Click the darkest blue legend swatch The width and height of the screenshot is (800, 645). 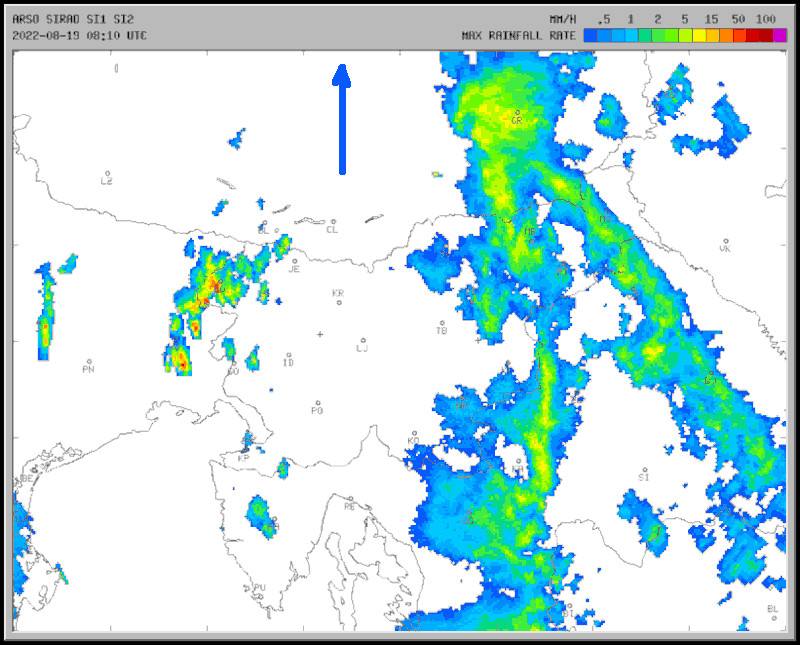pos(591,35)
